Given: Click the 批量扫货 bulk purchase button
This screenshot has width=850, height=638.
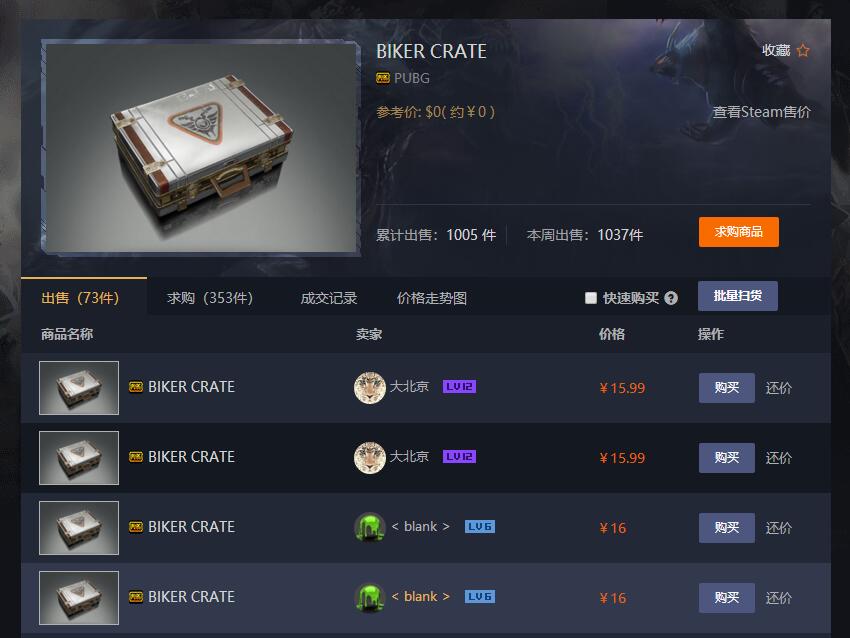Looking at the screenshot, I should pos(738,296).
